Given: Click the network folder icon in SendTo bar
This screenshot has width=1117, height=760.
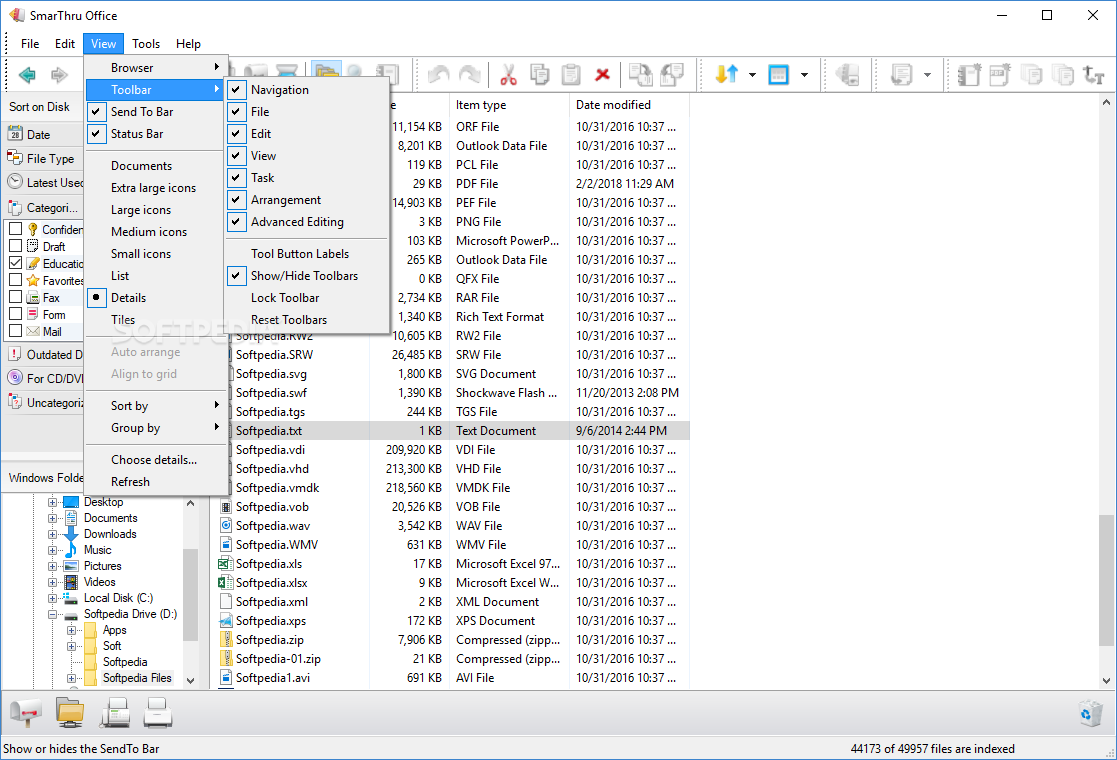Looking at the screenshot, I should pos(70,713).
